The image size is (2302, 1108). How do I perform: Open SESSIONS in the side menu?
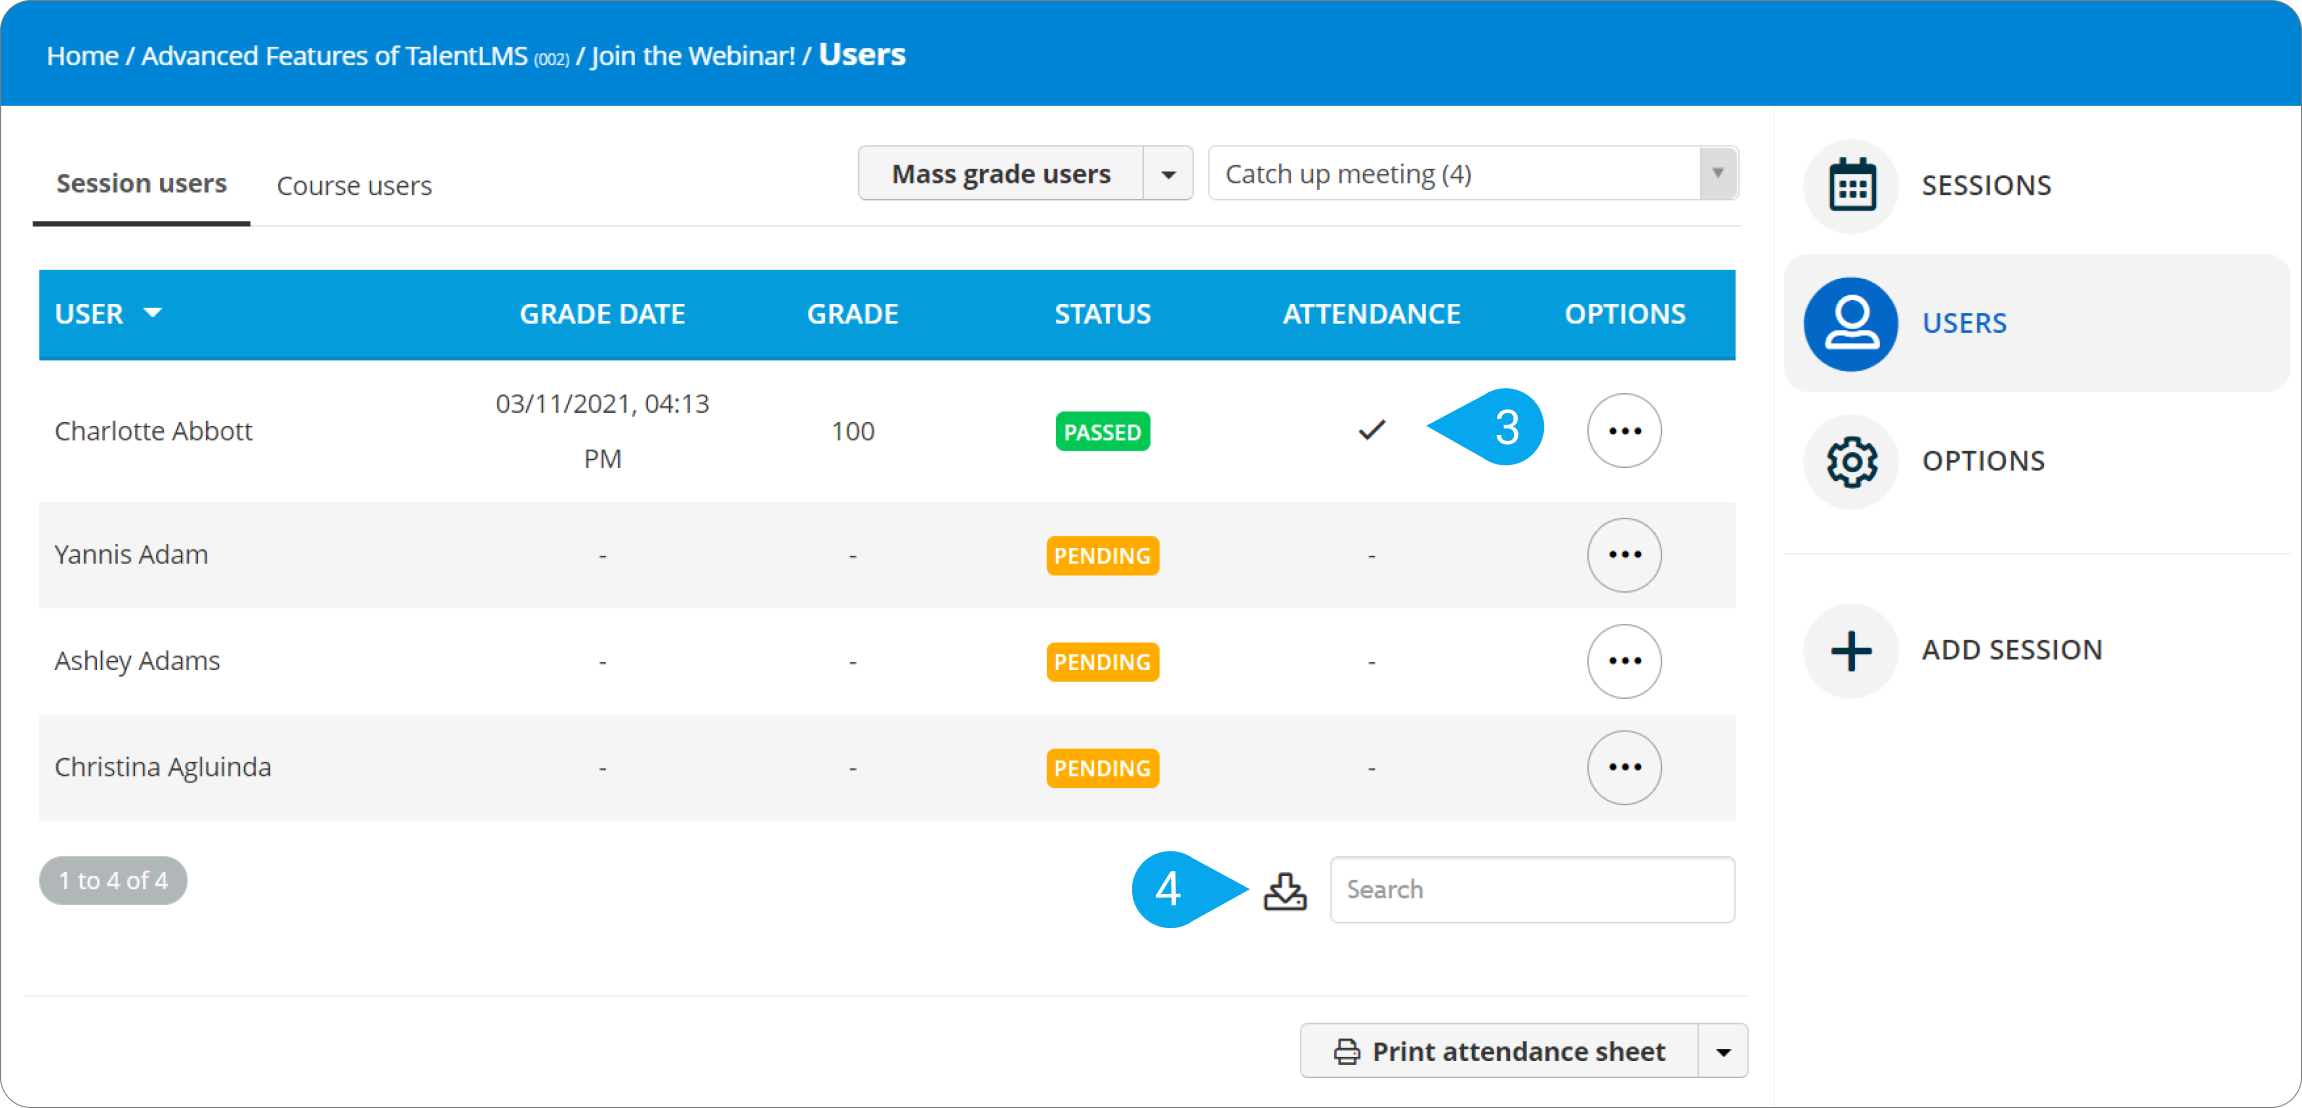[x=1986, y=186]
